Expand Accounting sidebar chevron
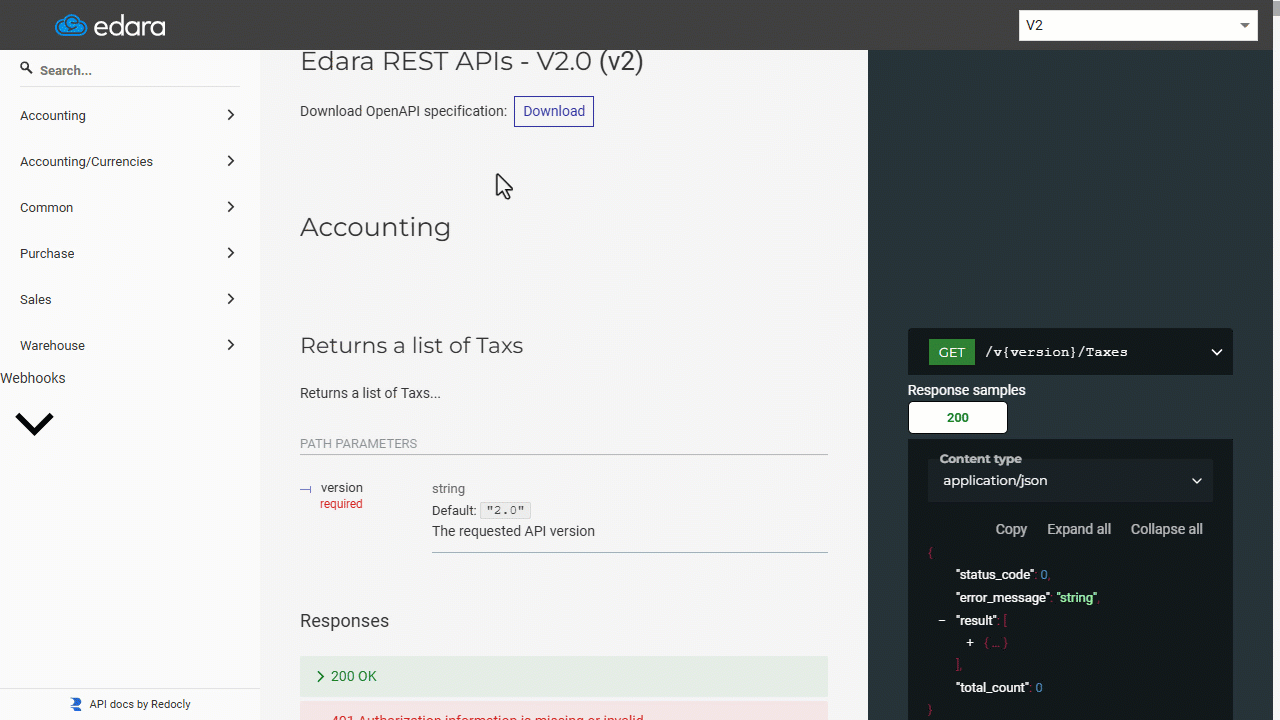The width and height of the screenshot is (1280, 720). click(231, 115)
